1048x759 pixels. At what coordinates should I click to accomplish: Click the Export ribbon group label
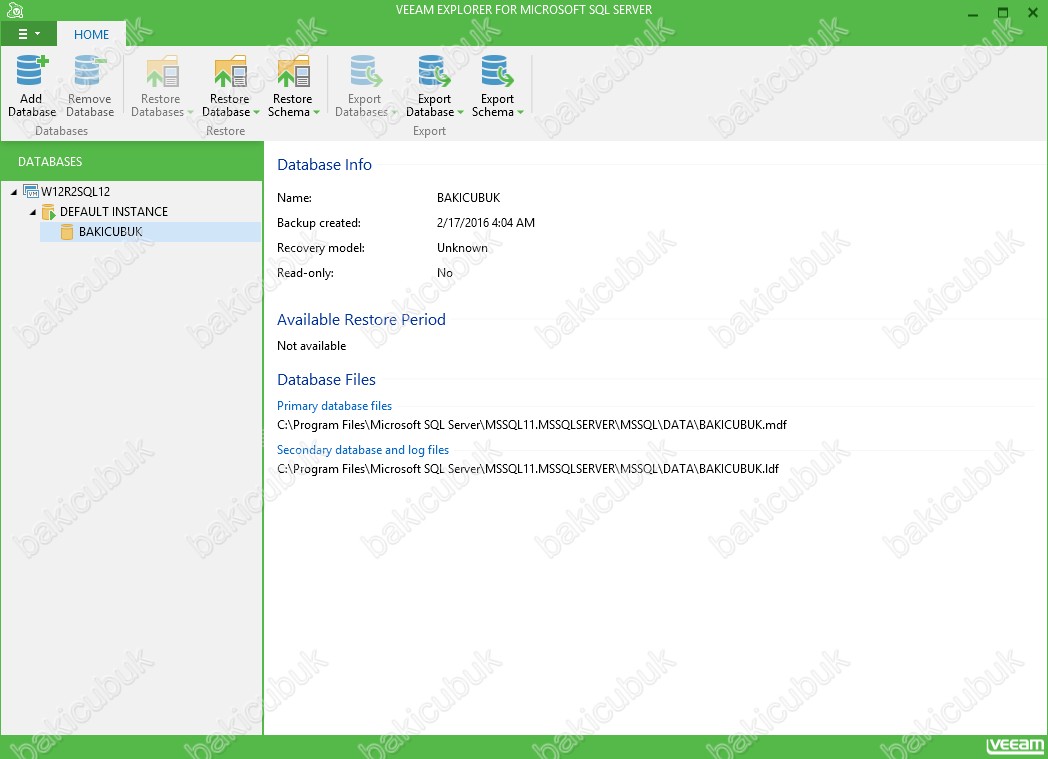[429, 131]
